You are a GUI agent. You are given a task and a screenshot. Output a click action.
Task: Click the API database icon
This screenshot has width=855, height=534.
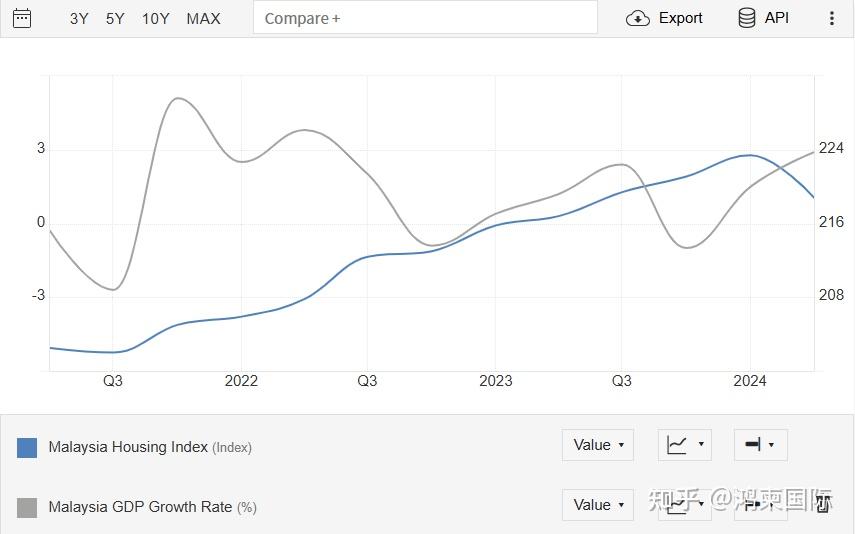746,18
